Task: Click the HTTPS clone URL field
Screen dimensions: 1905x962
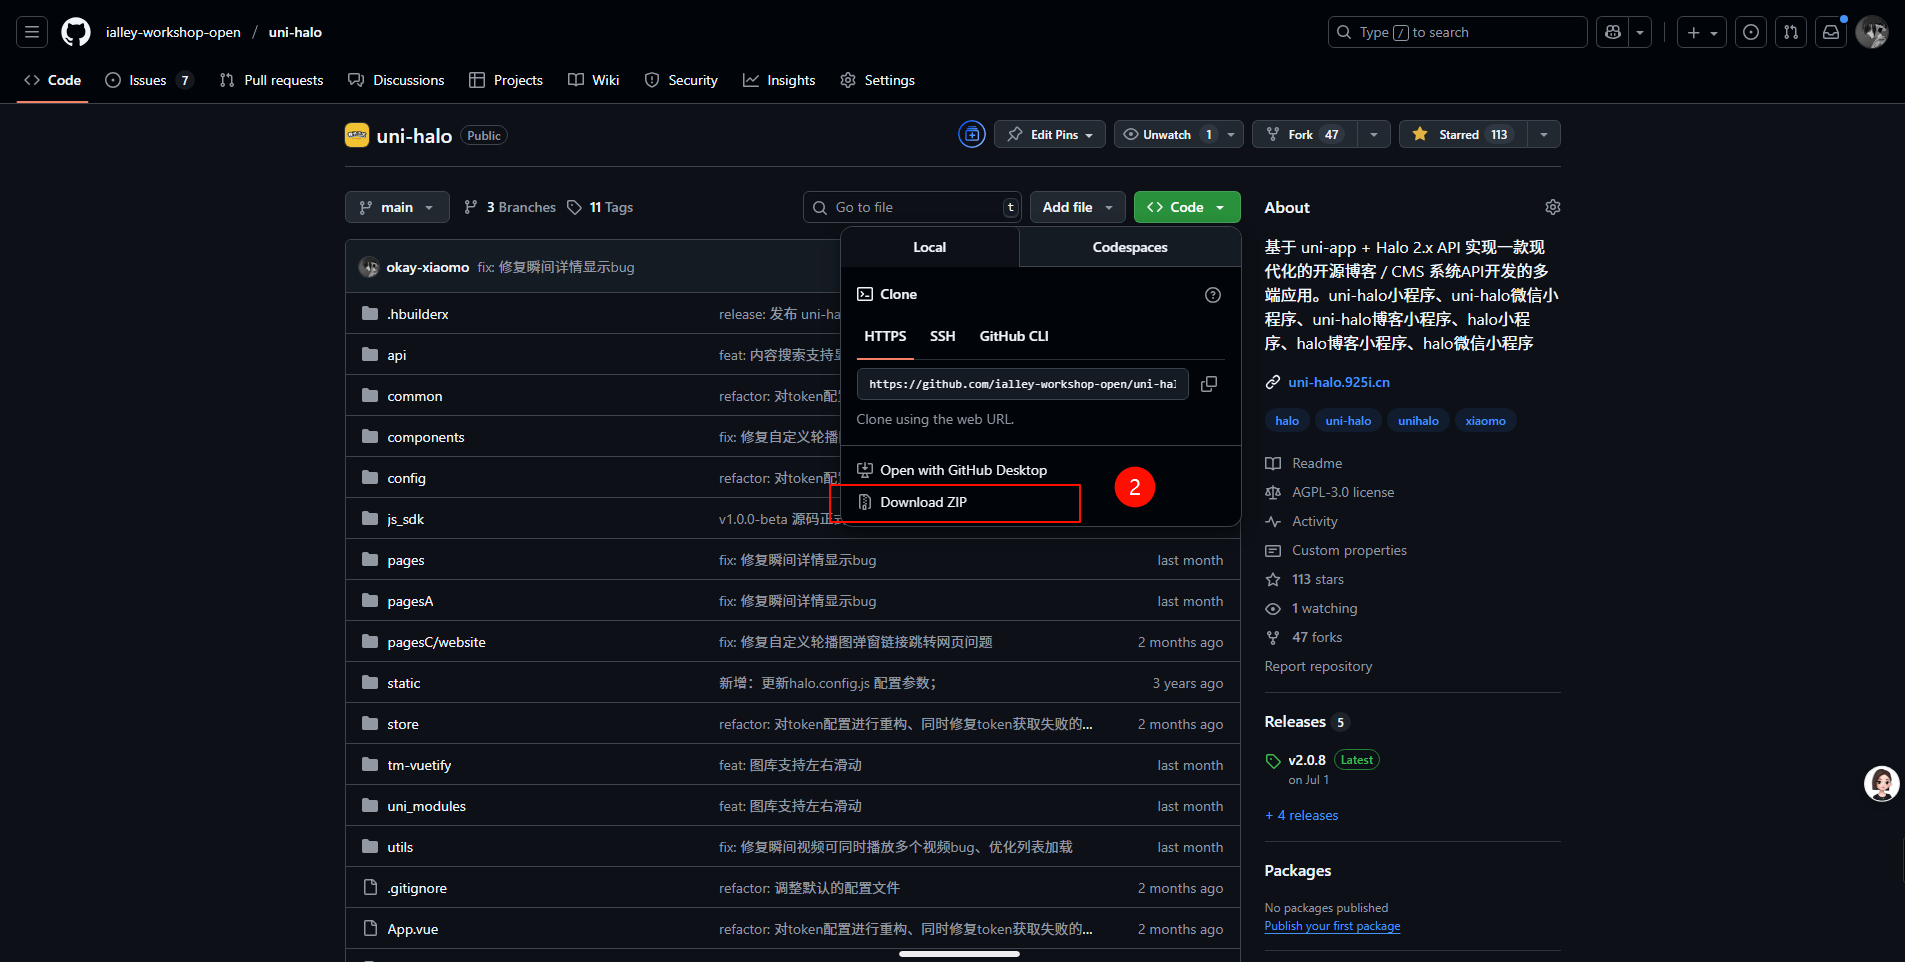Action: pyautogui.click(x=1022, y=384)
